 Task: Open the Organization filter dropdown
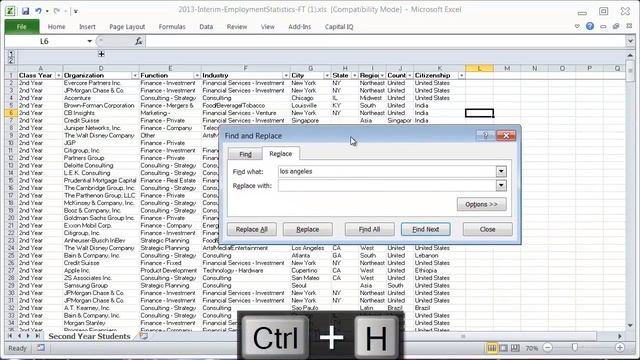click(135, 76)
